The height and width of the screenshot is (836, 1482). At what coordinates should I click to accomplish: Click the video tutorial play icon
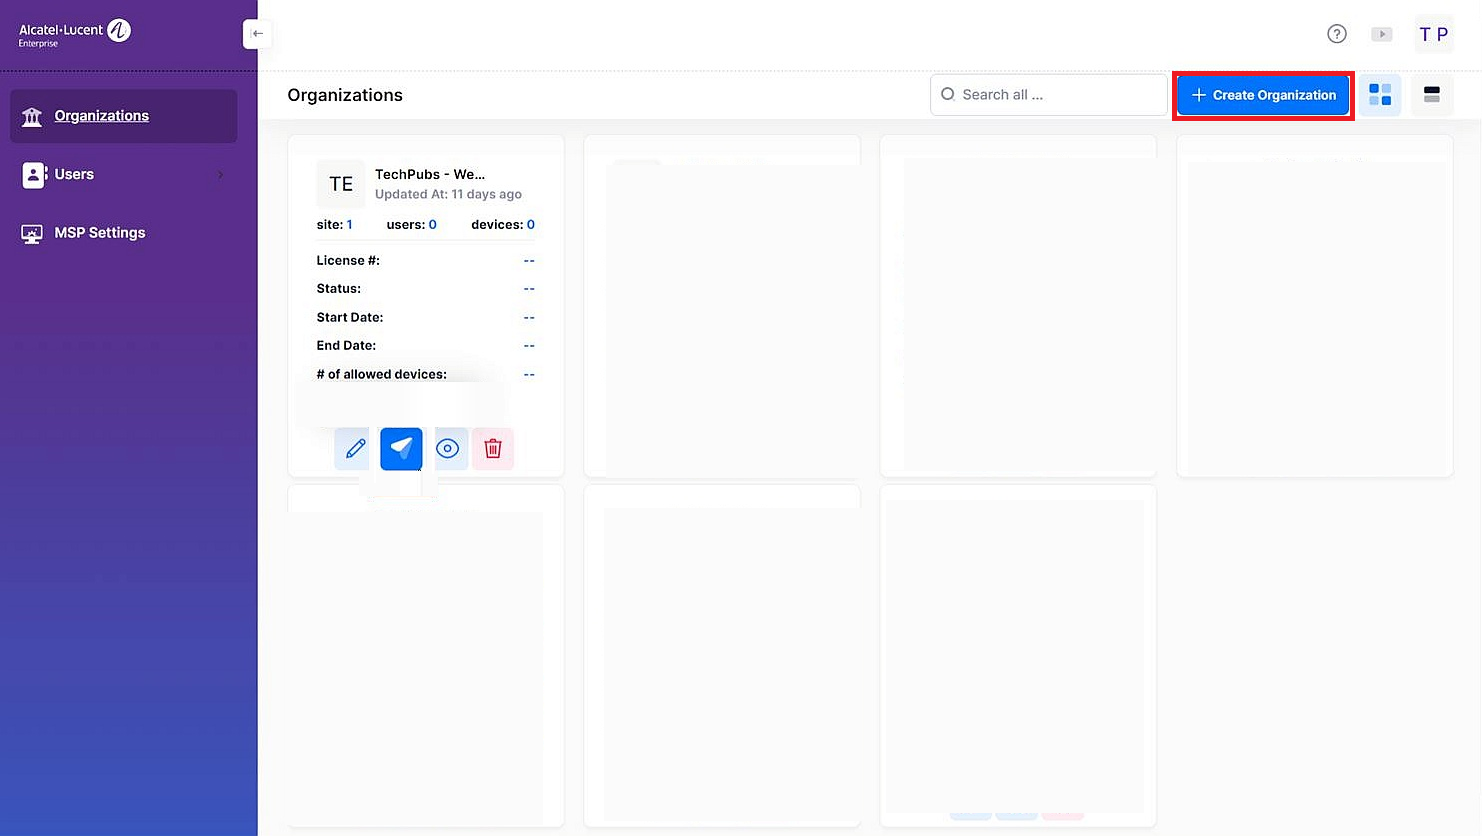pyautogui.click(x=1382, y=34)
